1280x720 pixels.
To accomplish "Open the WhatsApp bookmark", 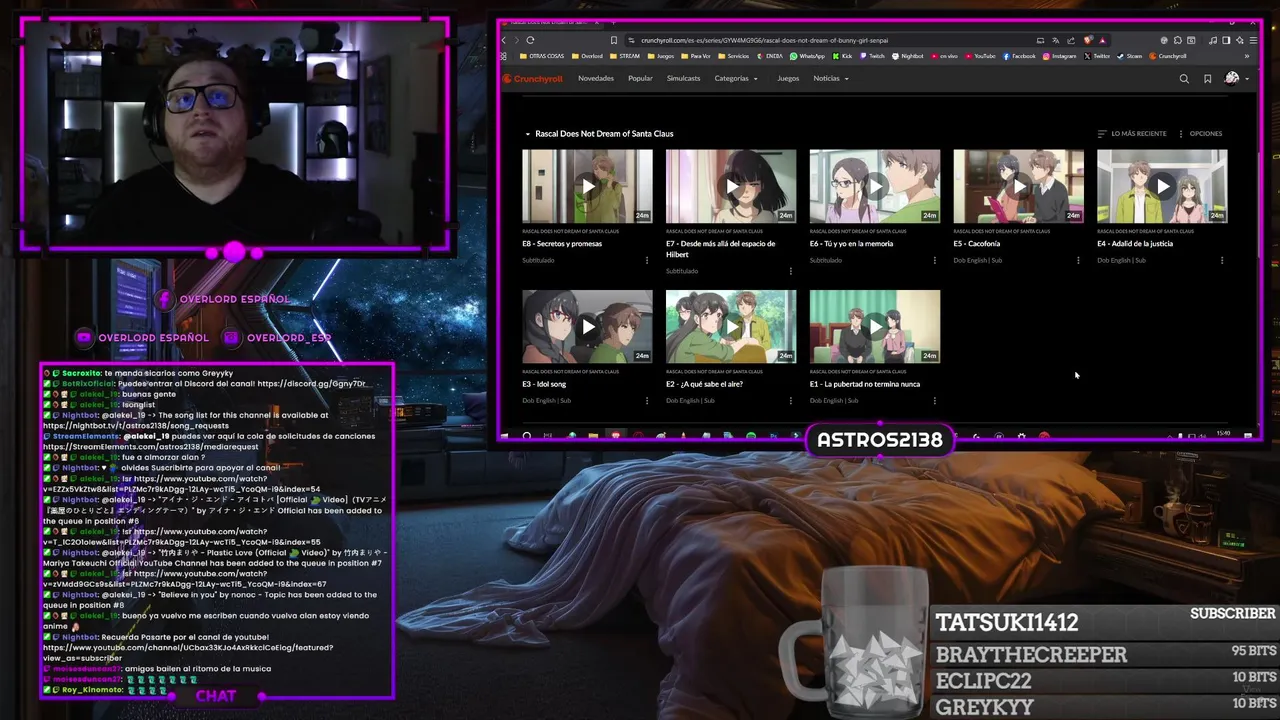I will [808, 56].
